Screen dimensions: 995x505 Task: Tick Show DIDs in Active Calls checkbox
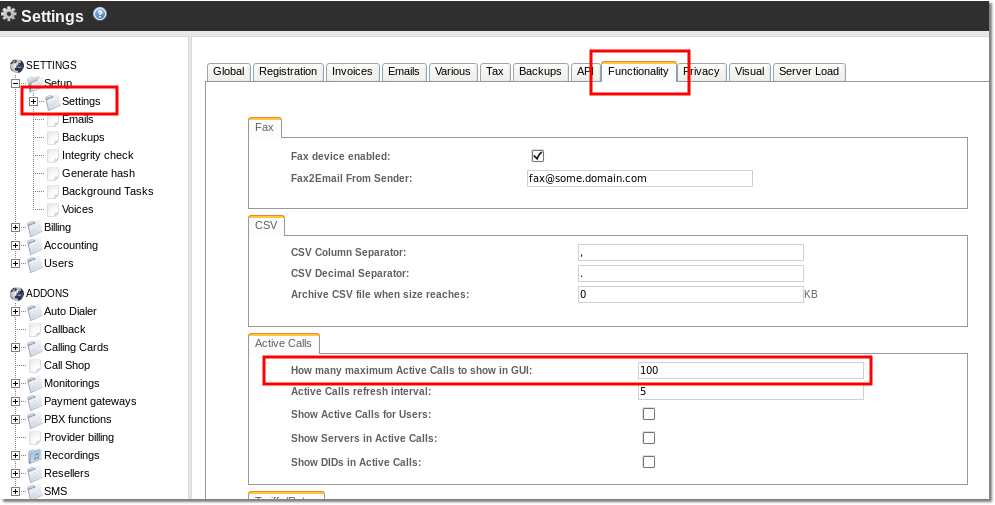[648, 462]
